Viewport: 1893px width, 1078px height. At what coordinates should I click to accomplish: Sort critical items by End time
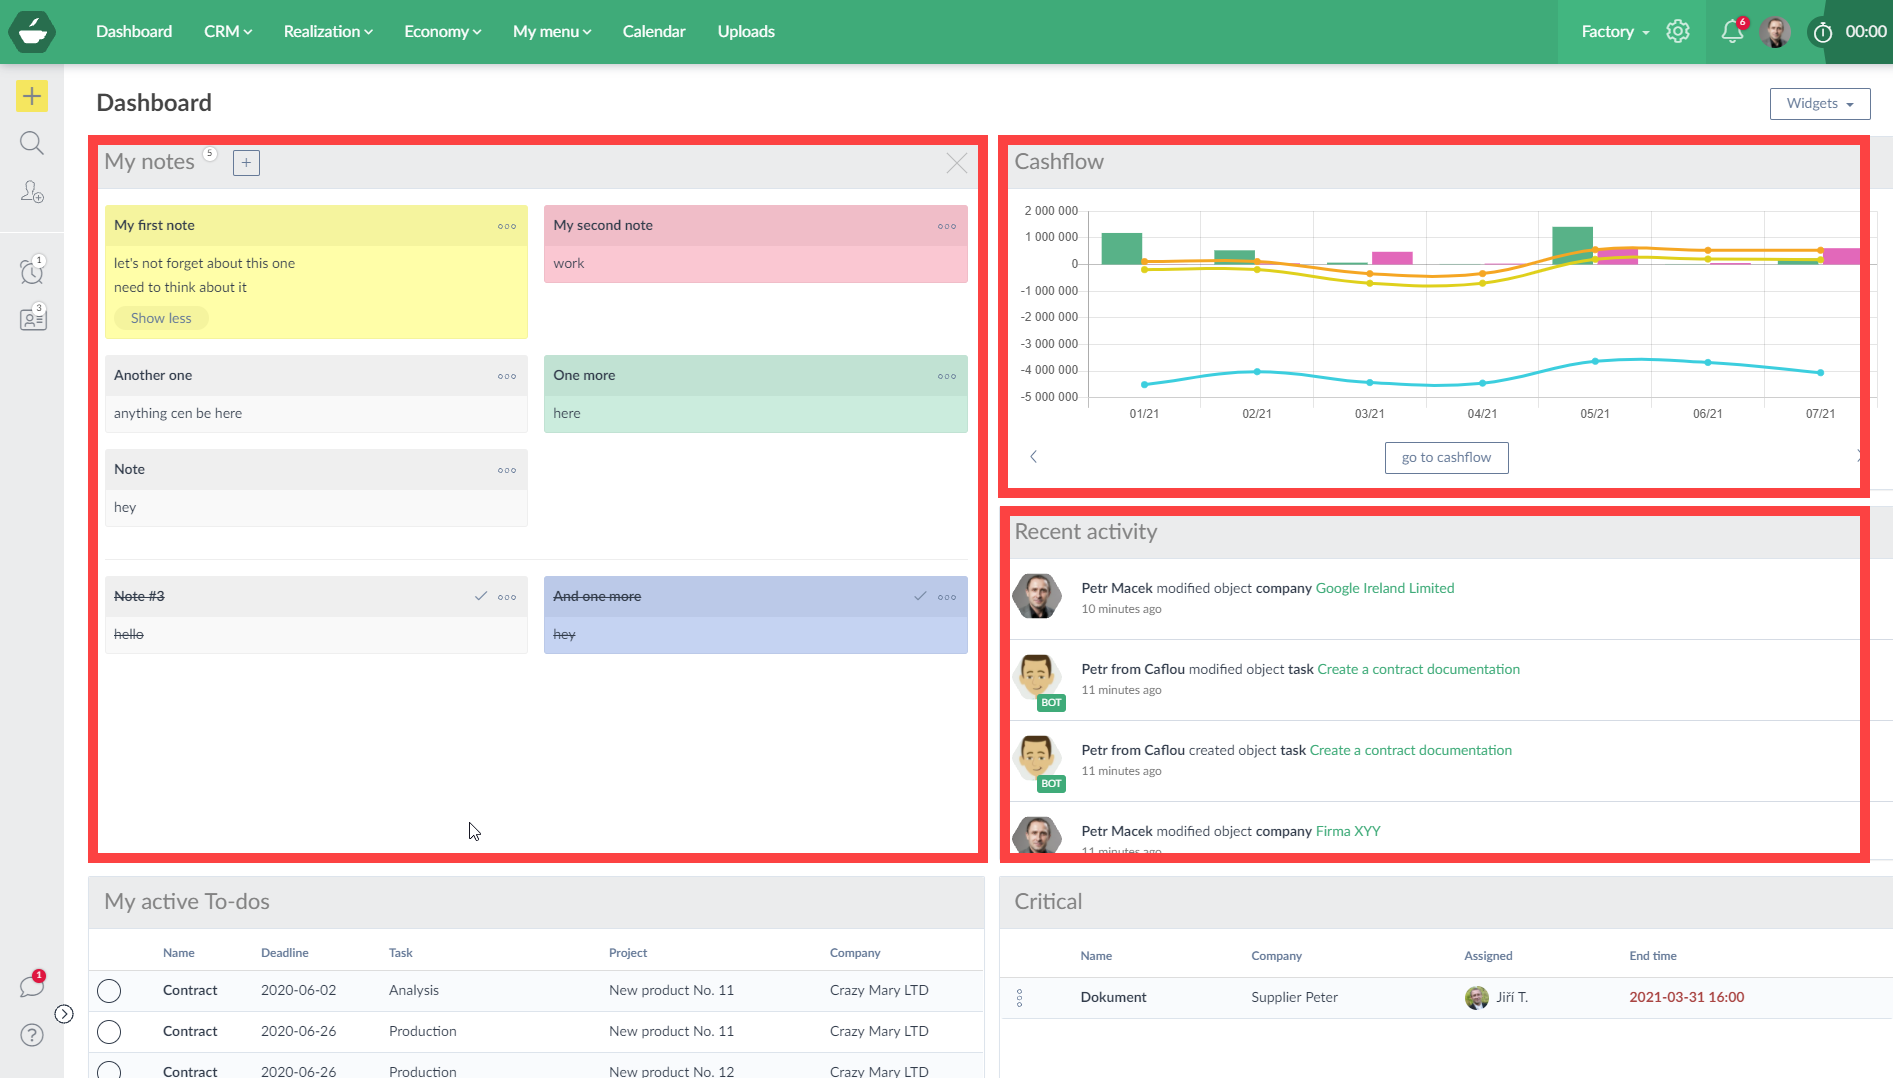pos(1653,957)
